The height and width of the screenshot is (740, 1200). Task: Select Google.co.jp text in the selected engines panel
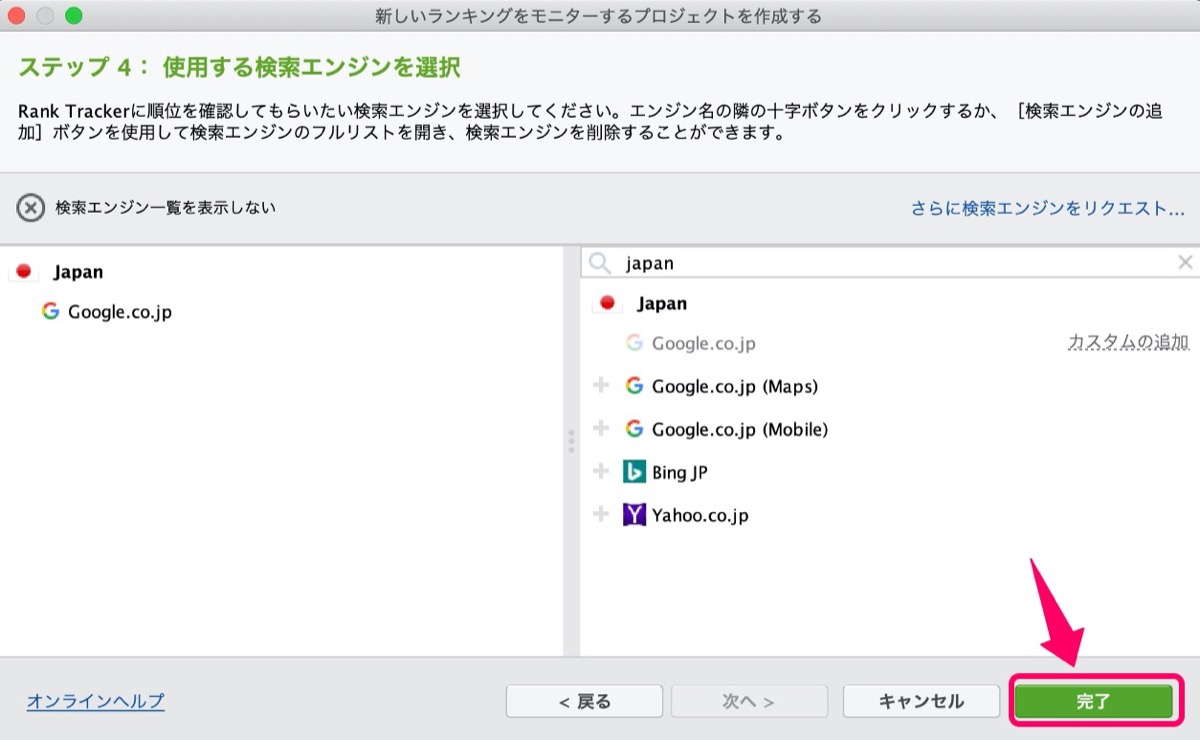point(120,312)
